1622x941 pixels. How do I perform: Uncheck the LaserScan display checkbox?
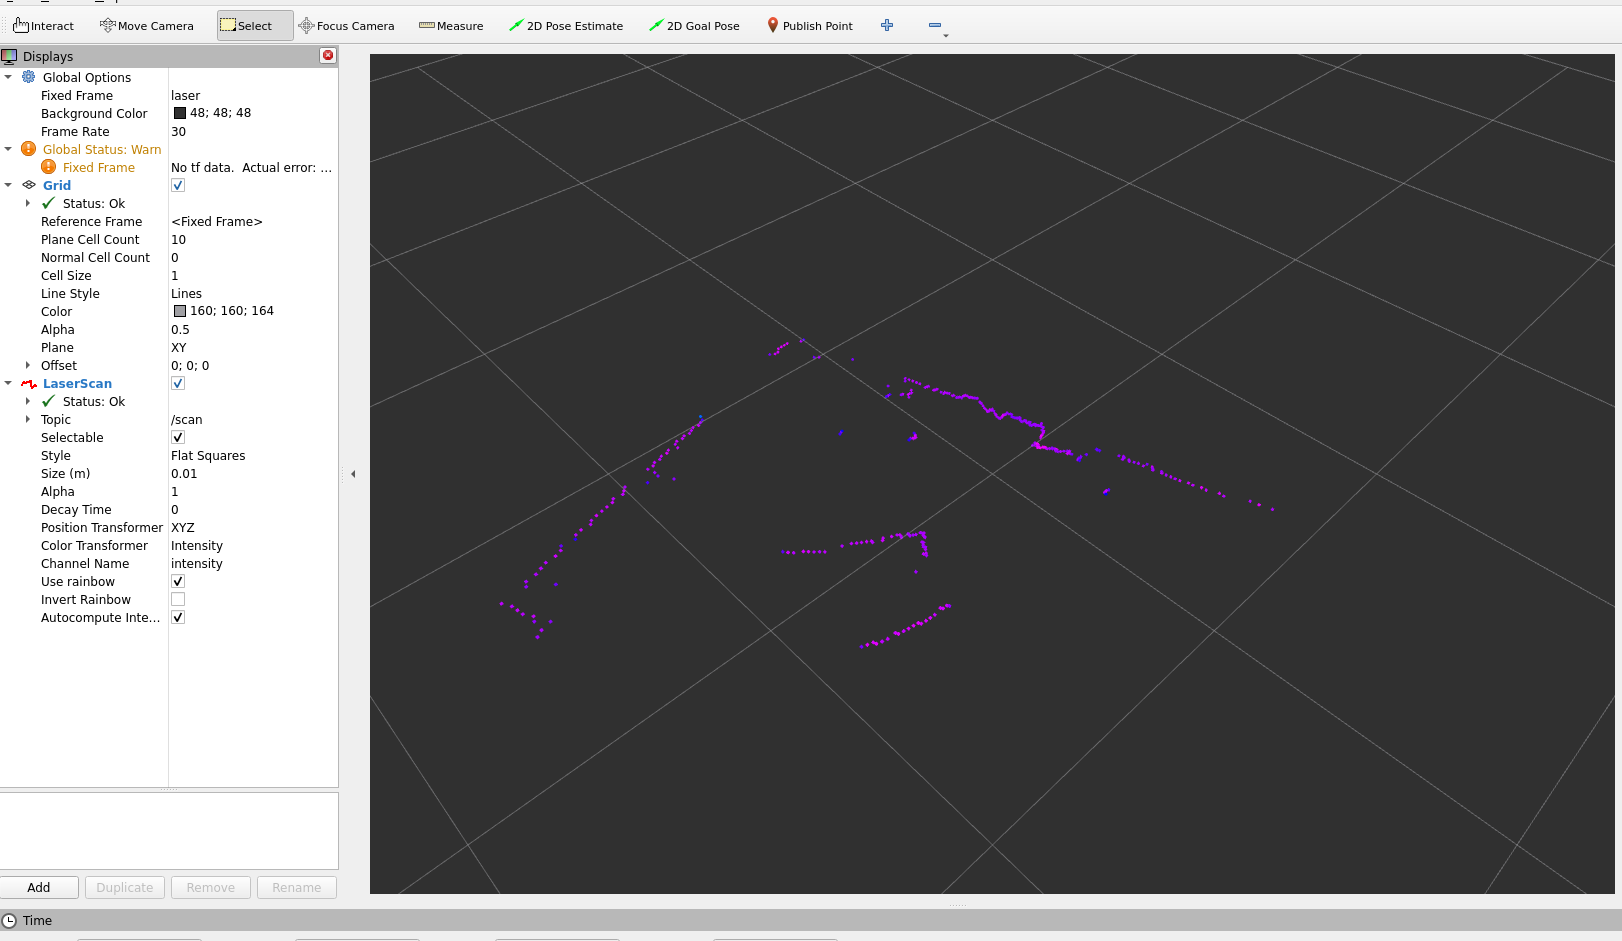tap(177, 383)
